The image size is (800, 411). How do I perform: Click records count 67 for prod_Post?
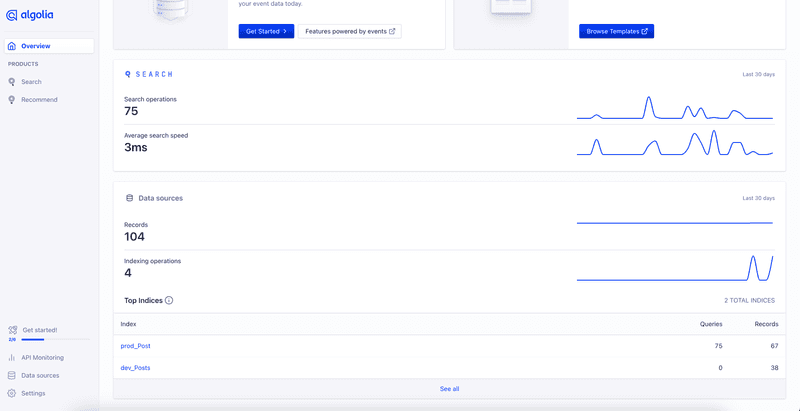pyautogui.click(x=774, y=346)
